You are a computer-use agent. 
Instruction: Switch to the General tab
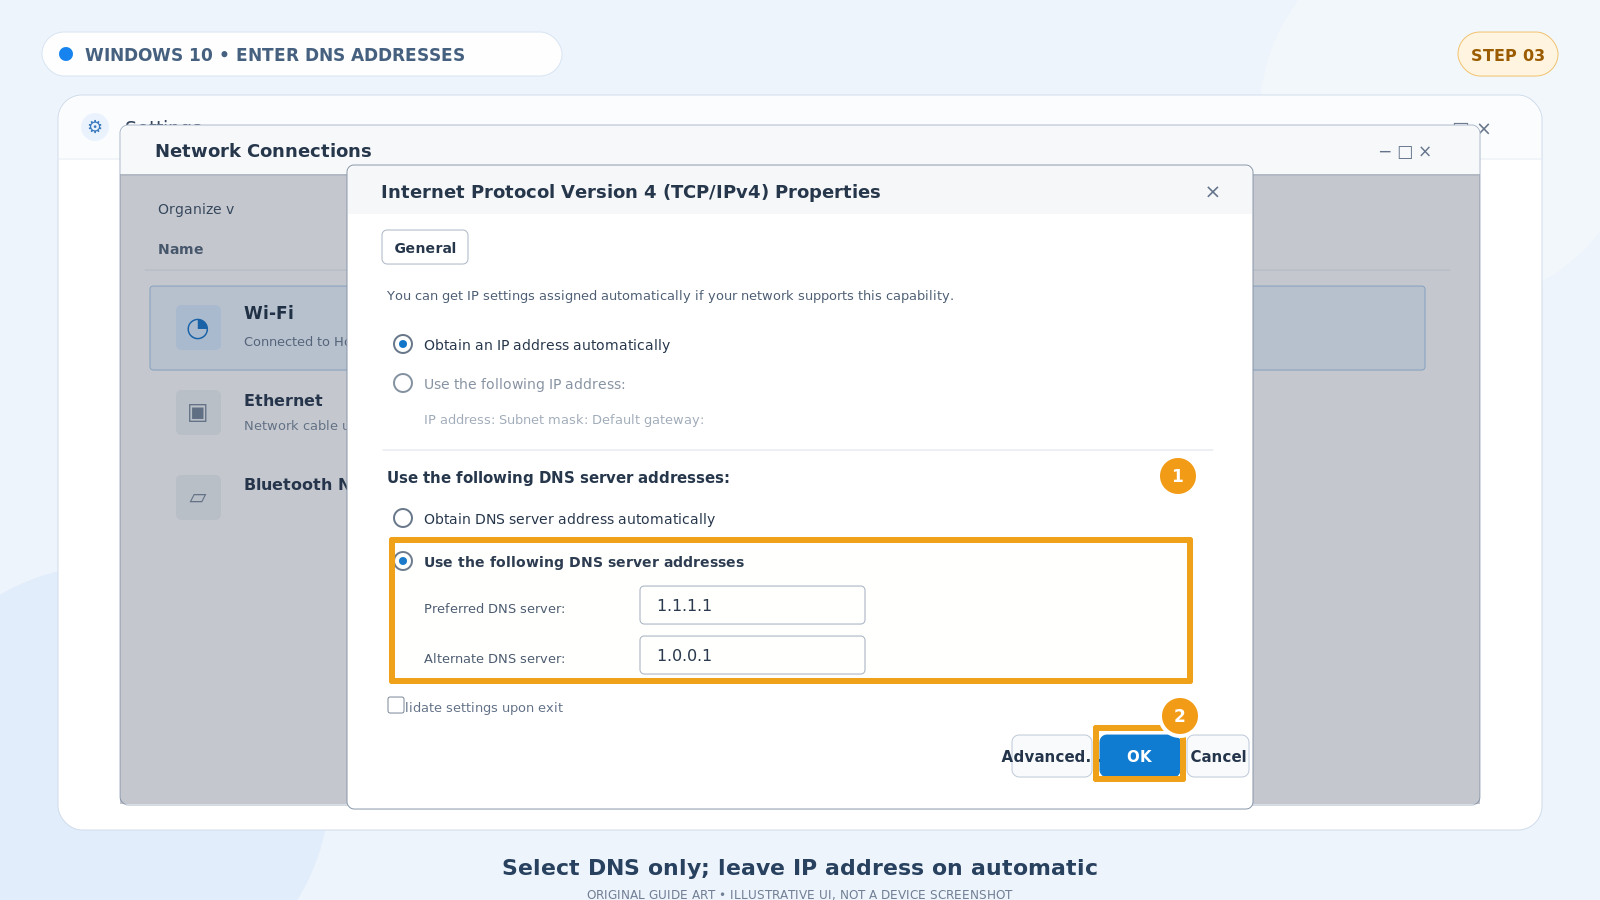tap(425, 247)
